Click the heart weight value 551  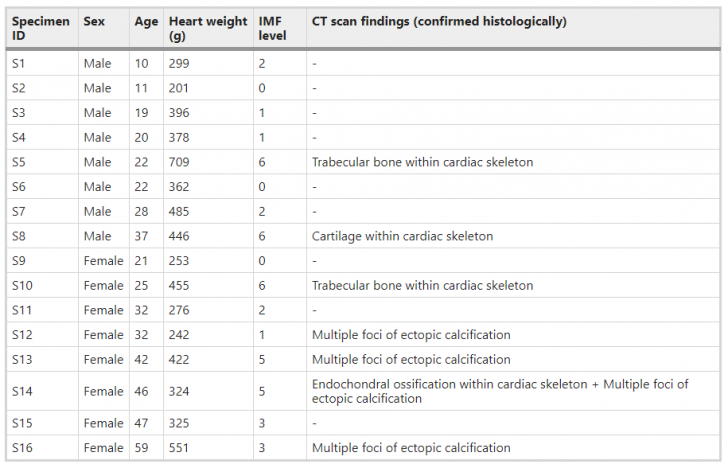(x=180, y=448)
